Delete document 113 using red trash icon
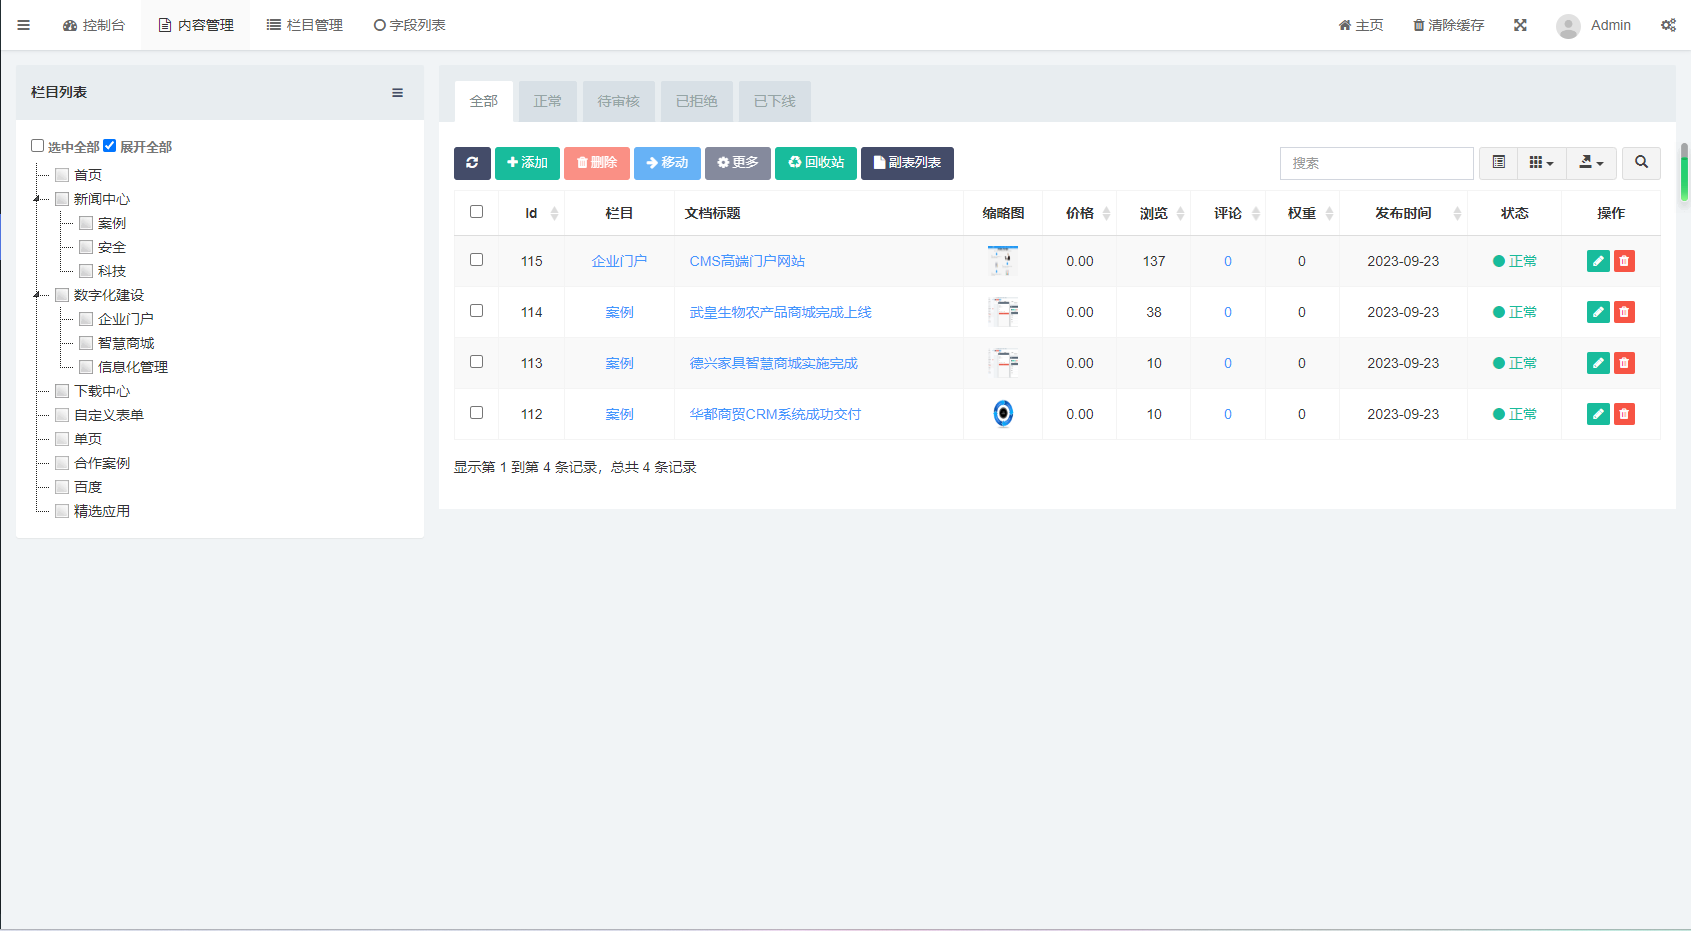The height and width of the screenshot is (931, 1691). (x=1624, y=363)
